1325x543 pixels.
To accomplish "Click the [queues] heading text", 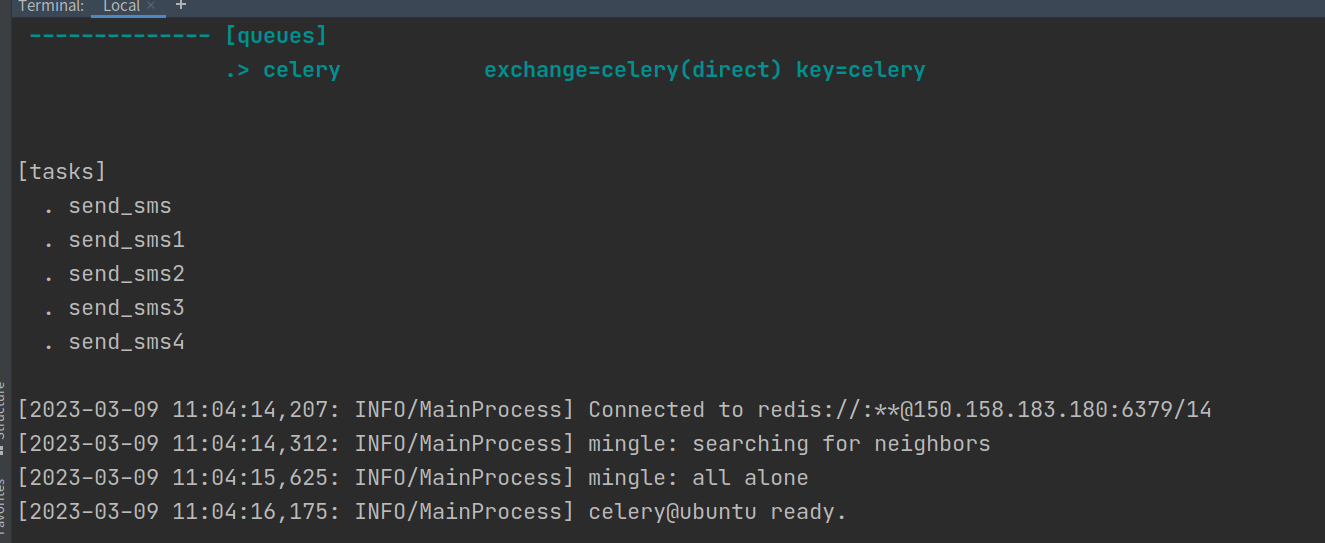I will tap(276, 37).
